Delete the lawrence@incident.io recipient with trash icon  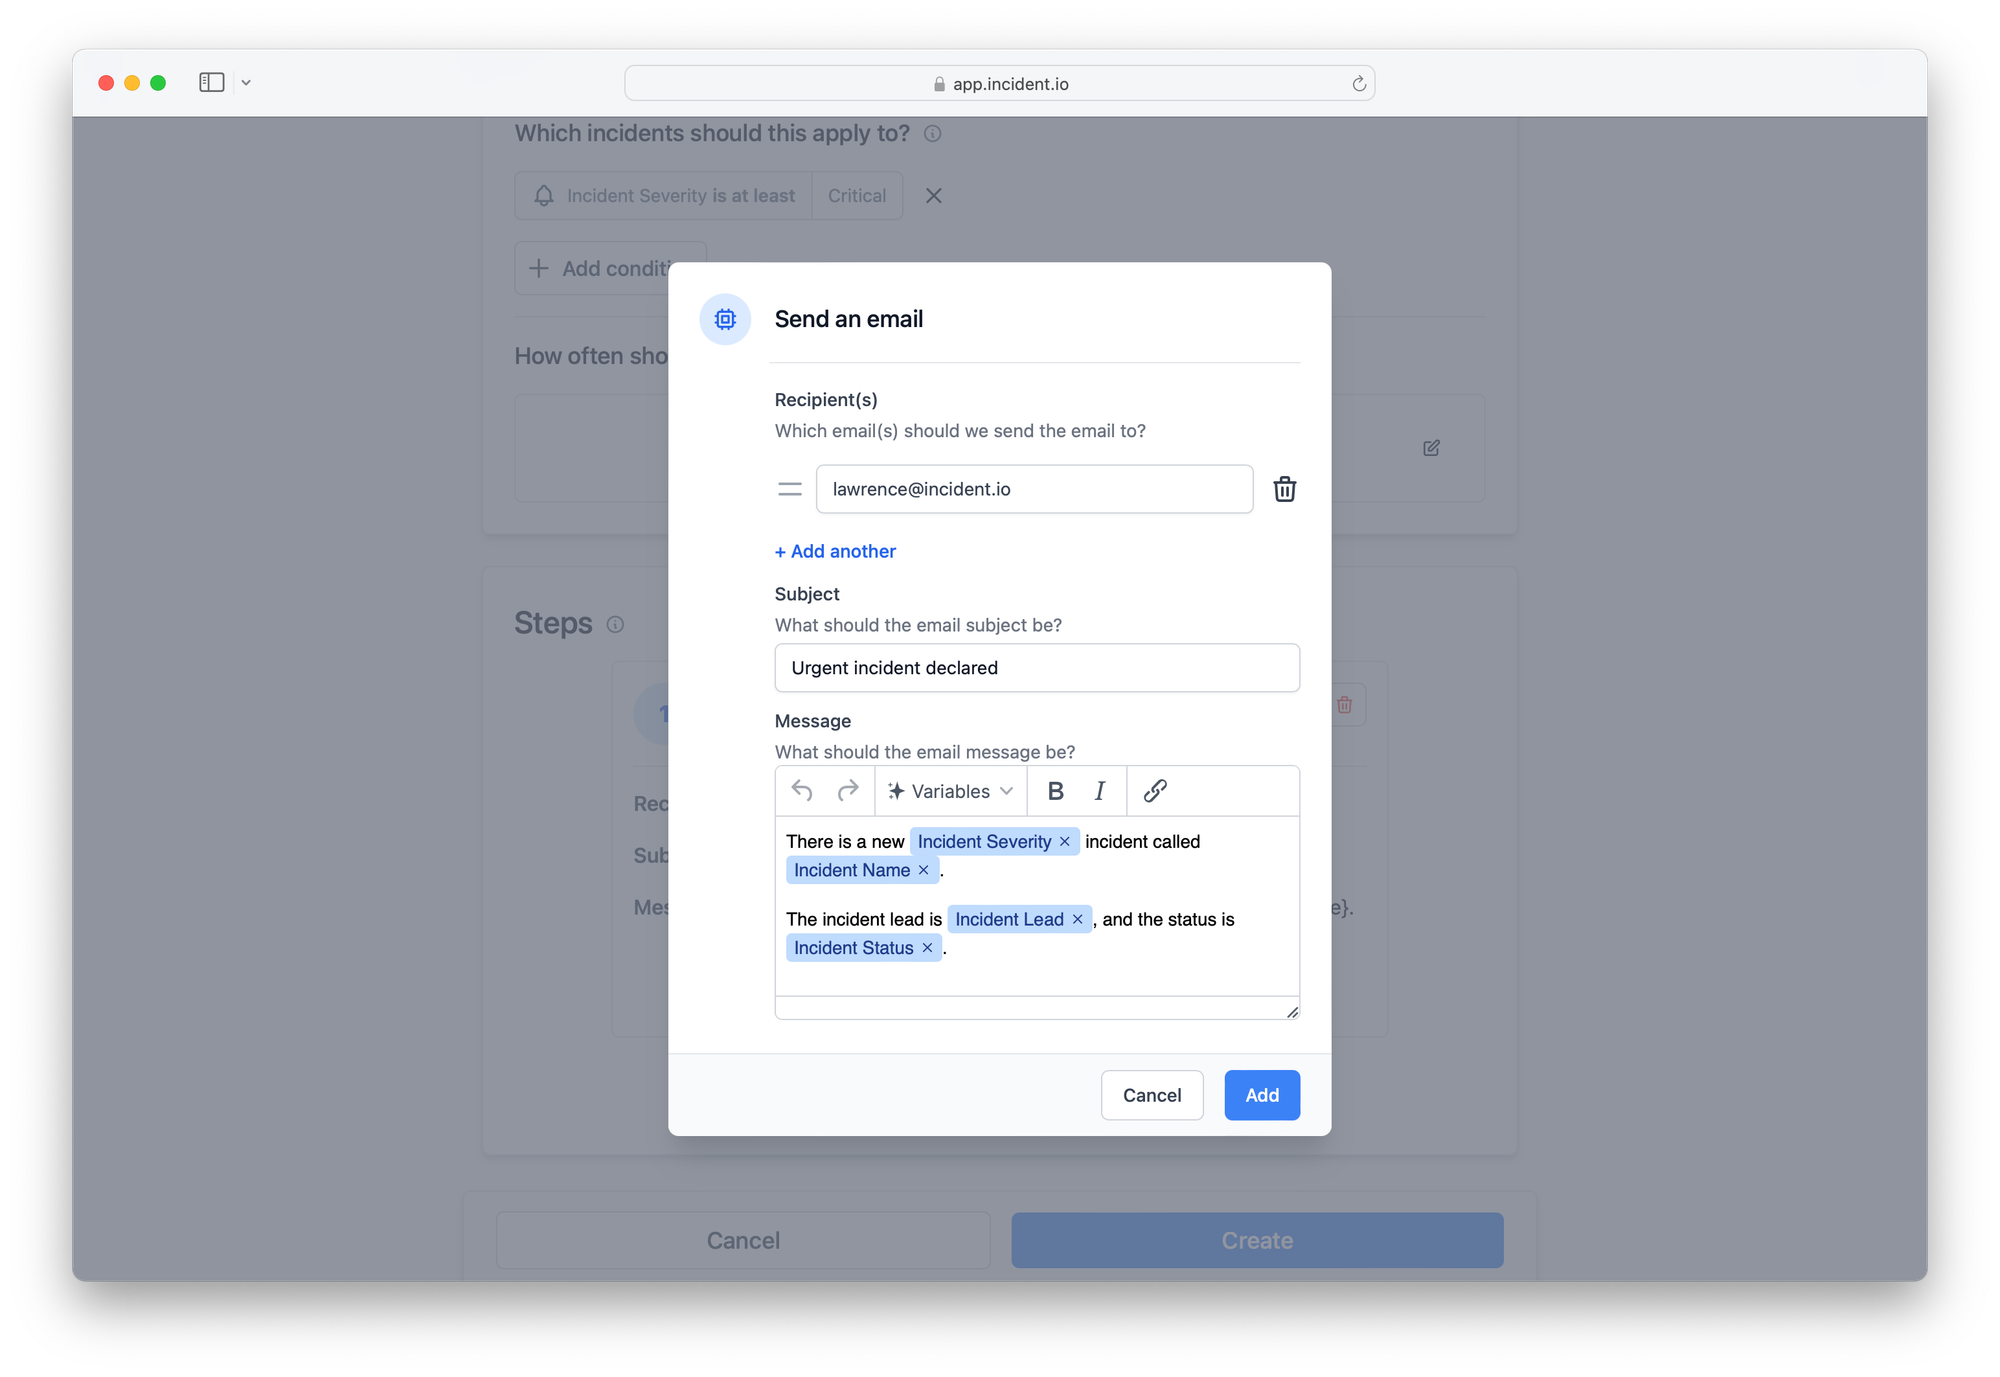[1284, 489]
